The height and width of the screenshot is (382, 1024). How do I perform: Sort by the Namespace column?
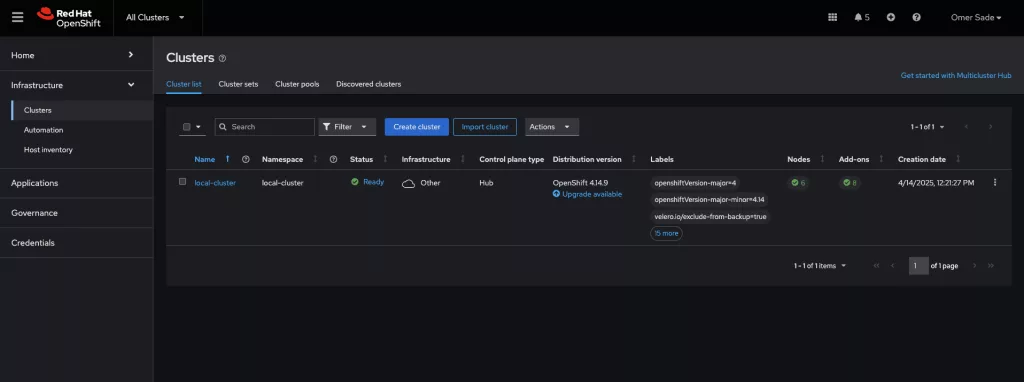point(315,159)
